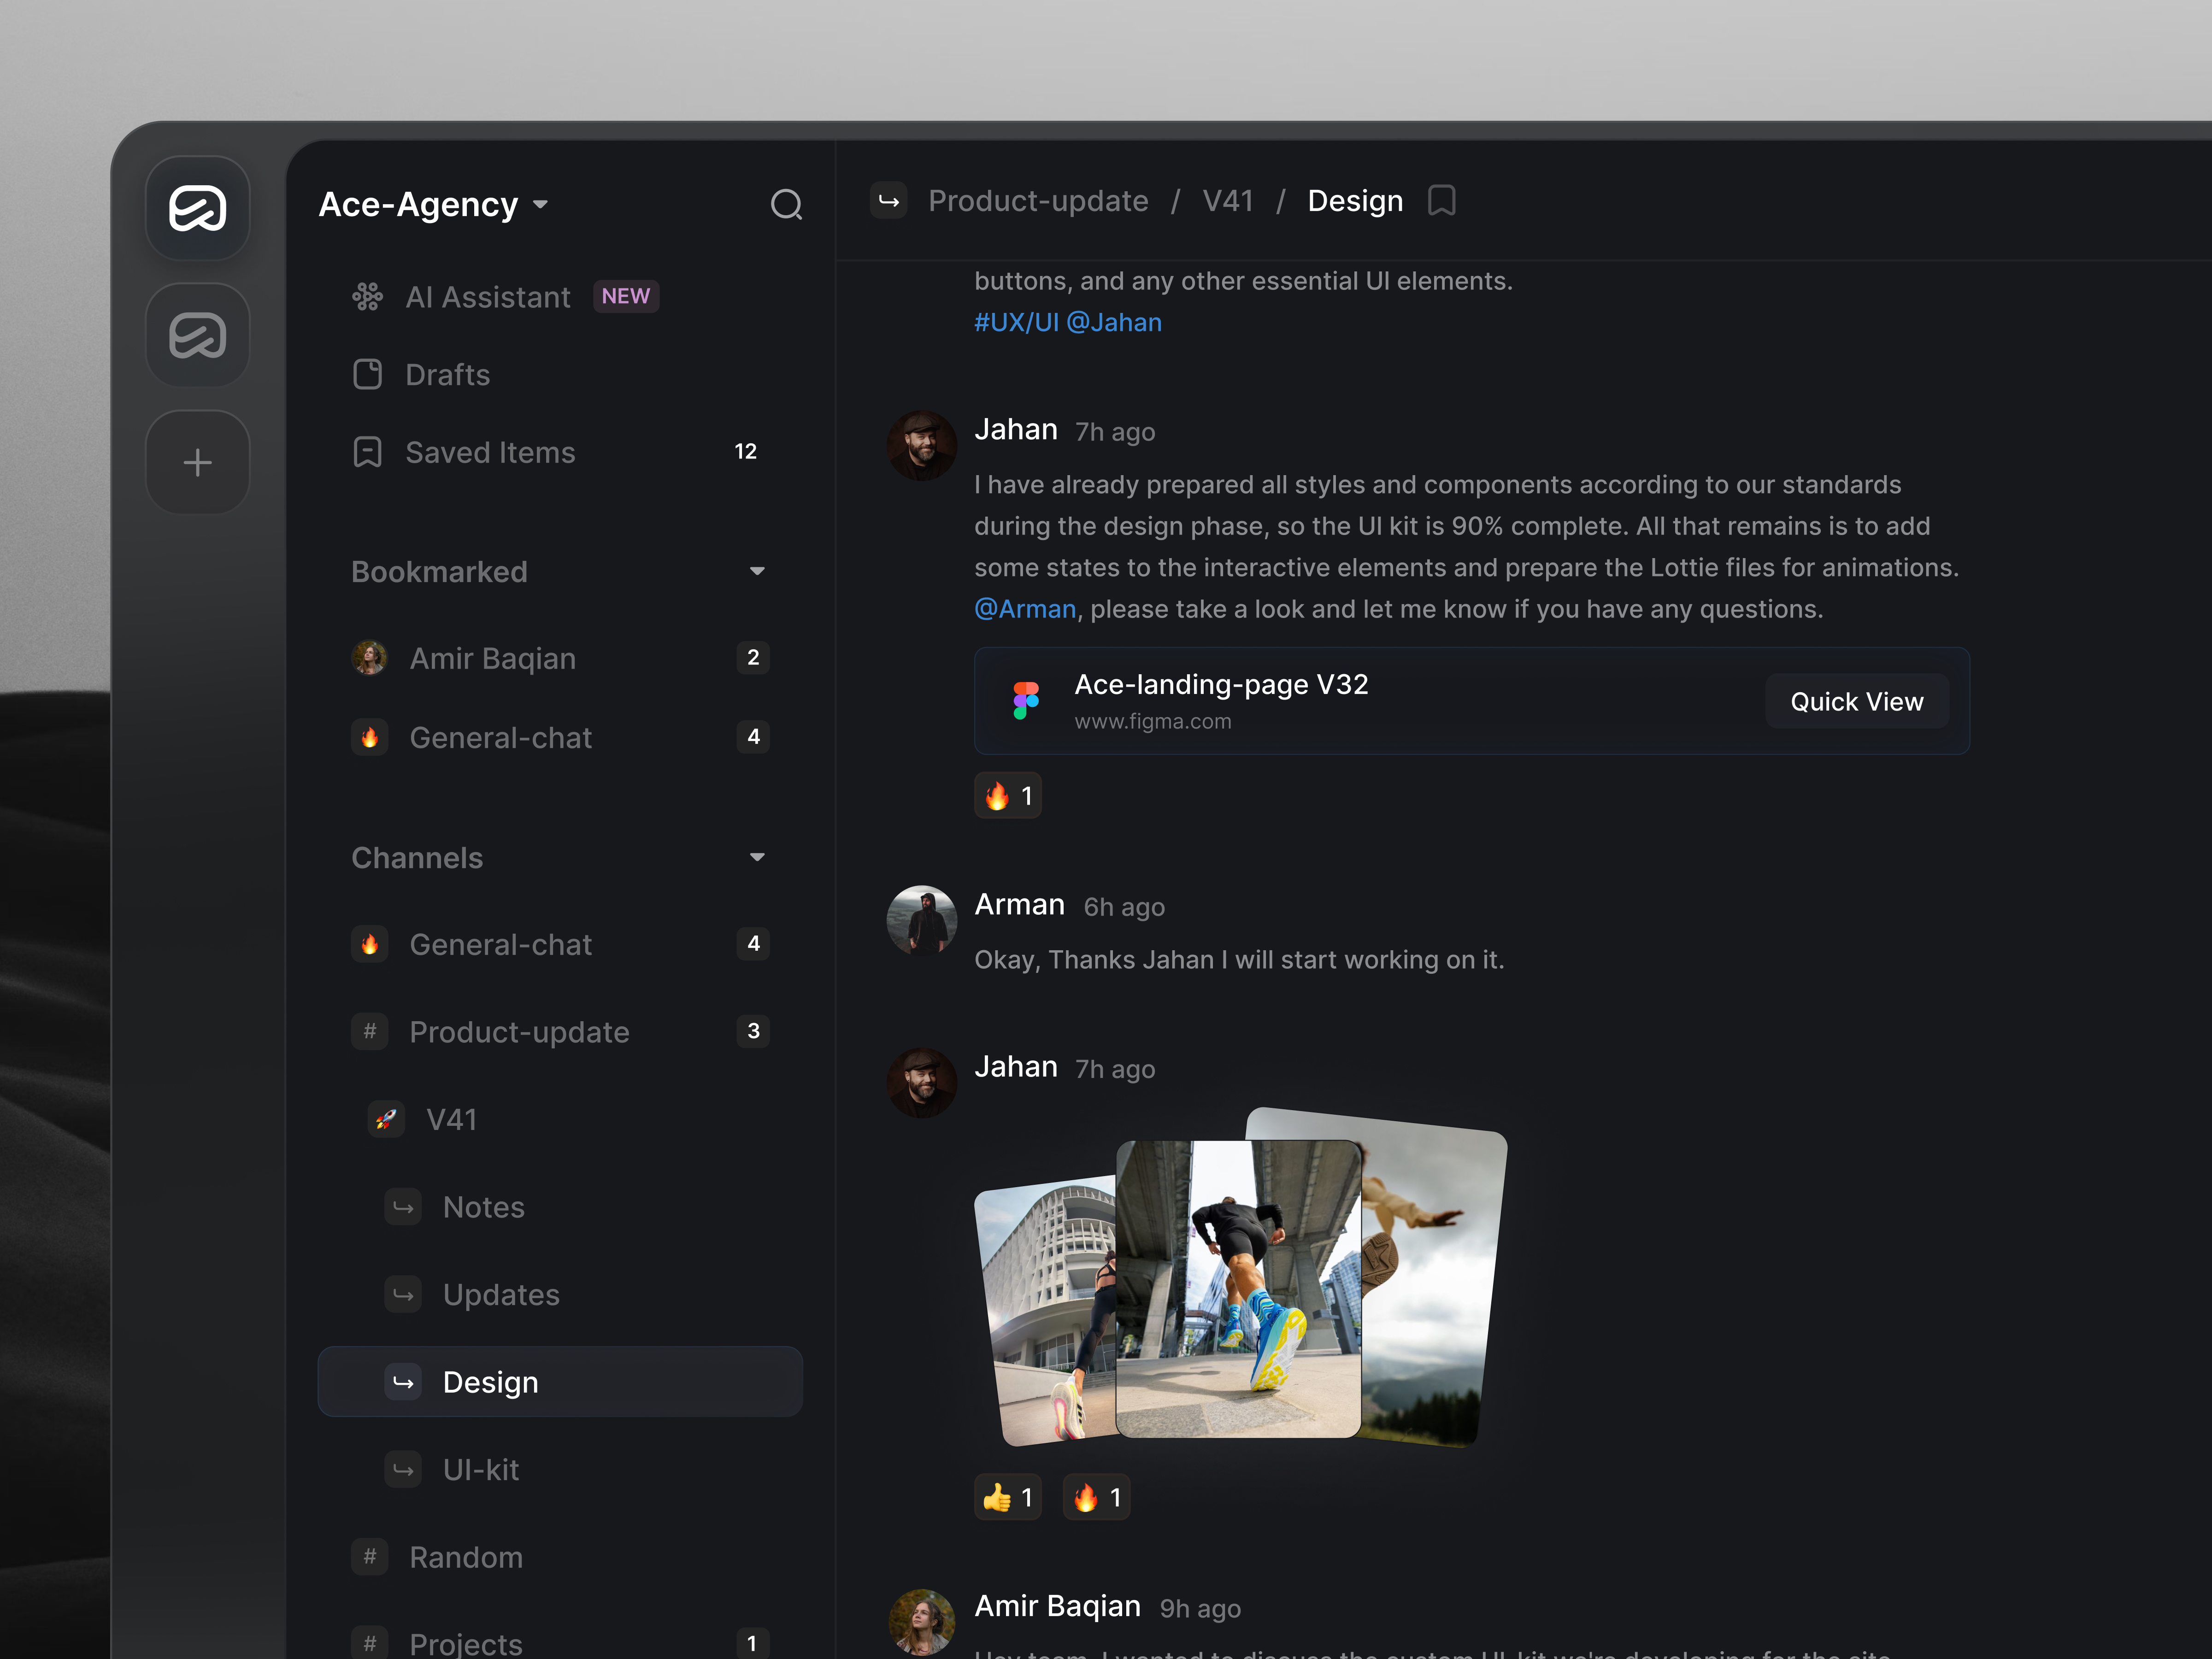Select the AI Assistant feature
This screenshot has height=1659, width=2212.
(x=487, y=296)
